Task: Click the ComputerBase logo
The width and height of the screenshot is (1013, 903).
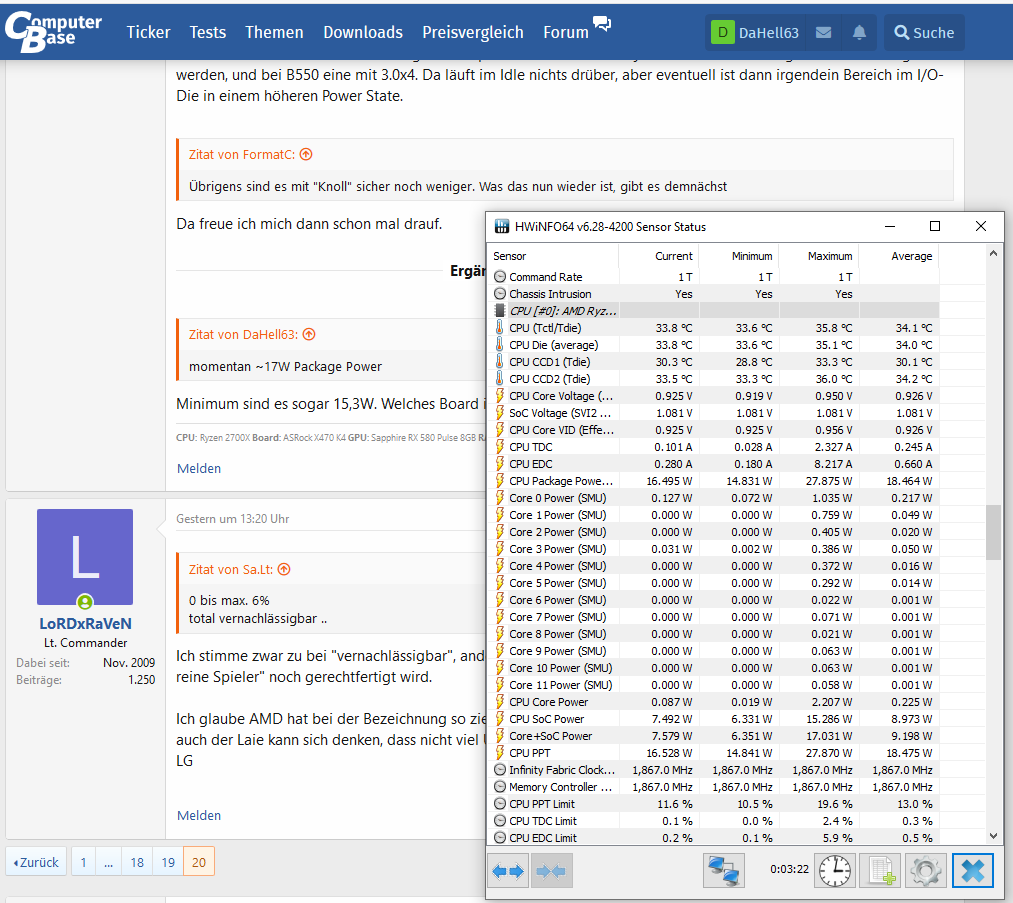Action: click(53, 32)
